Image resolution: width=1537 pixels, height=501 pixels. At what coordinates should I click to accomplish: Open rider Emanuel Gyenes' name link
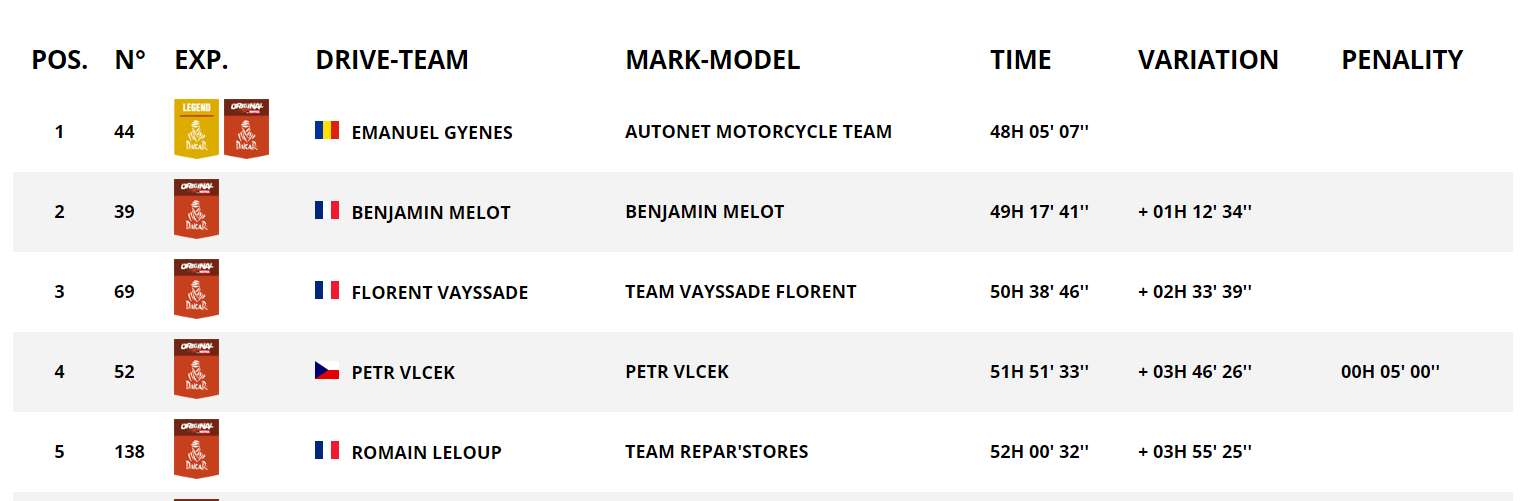click(x=432, y=132)
